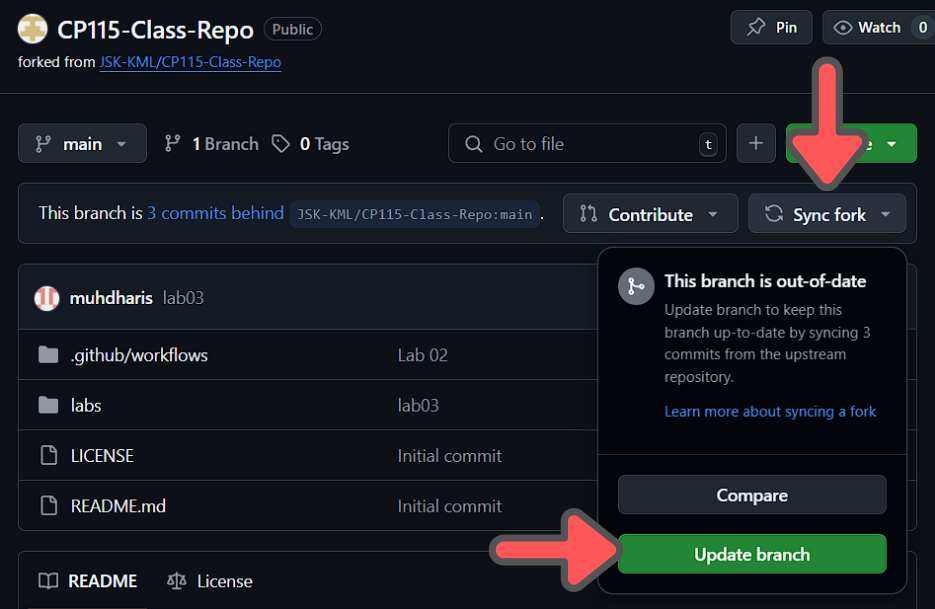Click the This branch is out-of-date heading
The height and width of the screenshot is (609, 935).
tap(765, 281)
